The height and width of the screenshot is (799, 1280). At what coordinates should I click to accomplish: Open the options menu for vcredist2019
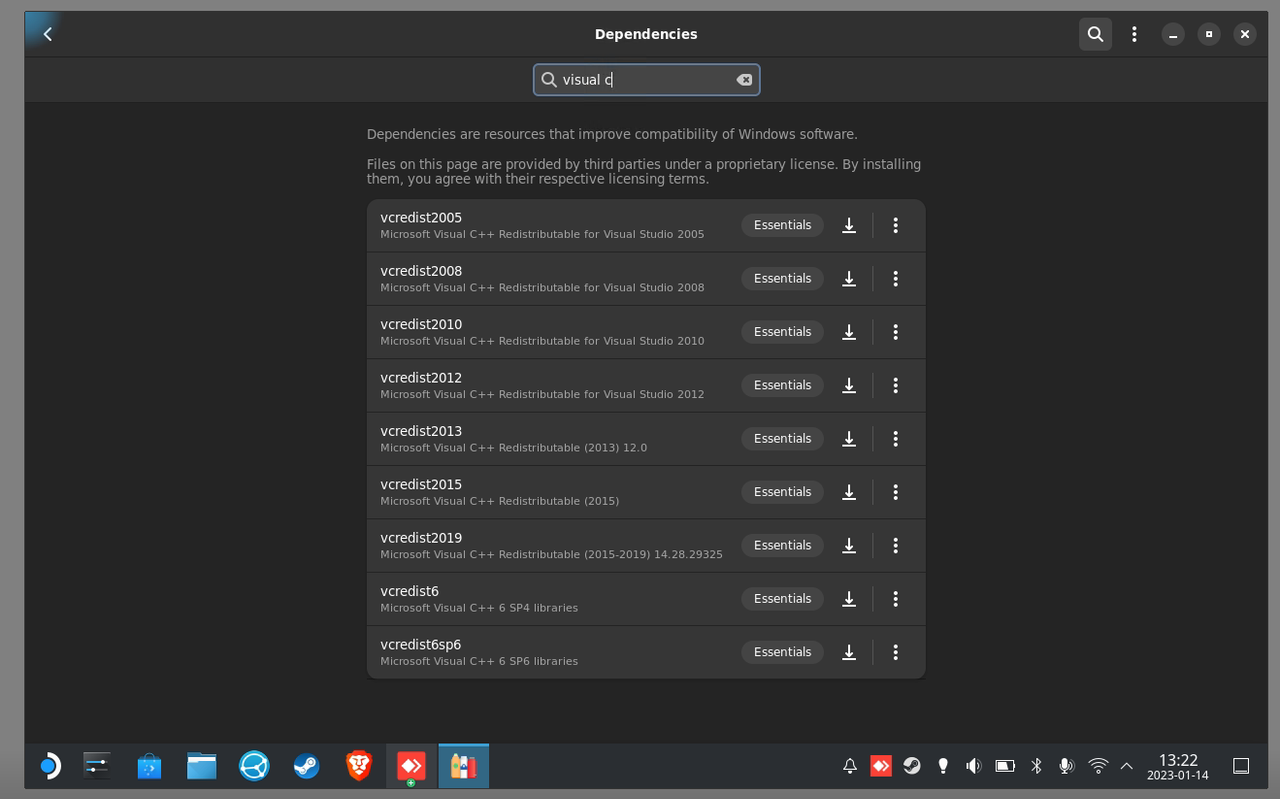point(896,545)
